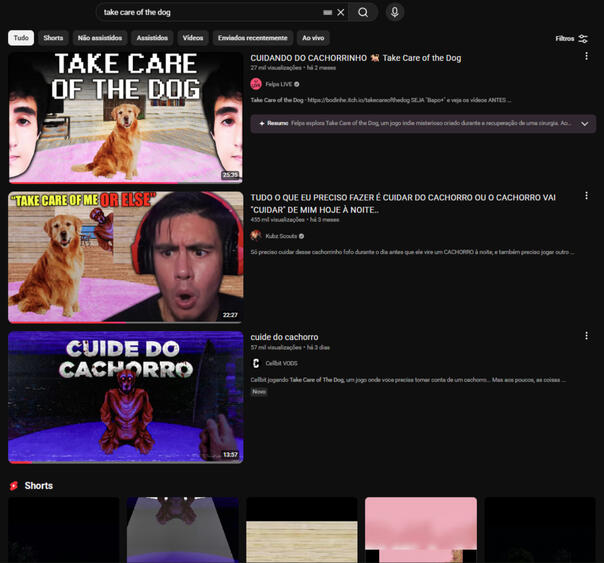Click the search magnifier button

[362, 12]
